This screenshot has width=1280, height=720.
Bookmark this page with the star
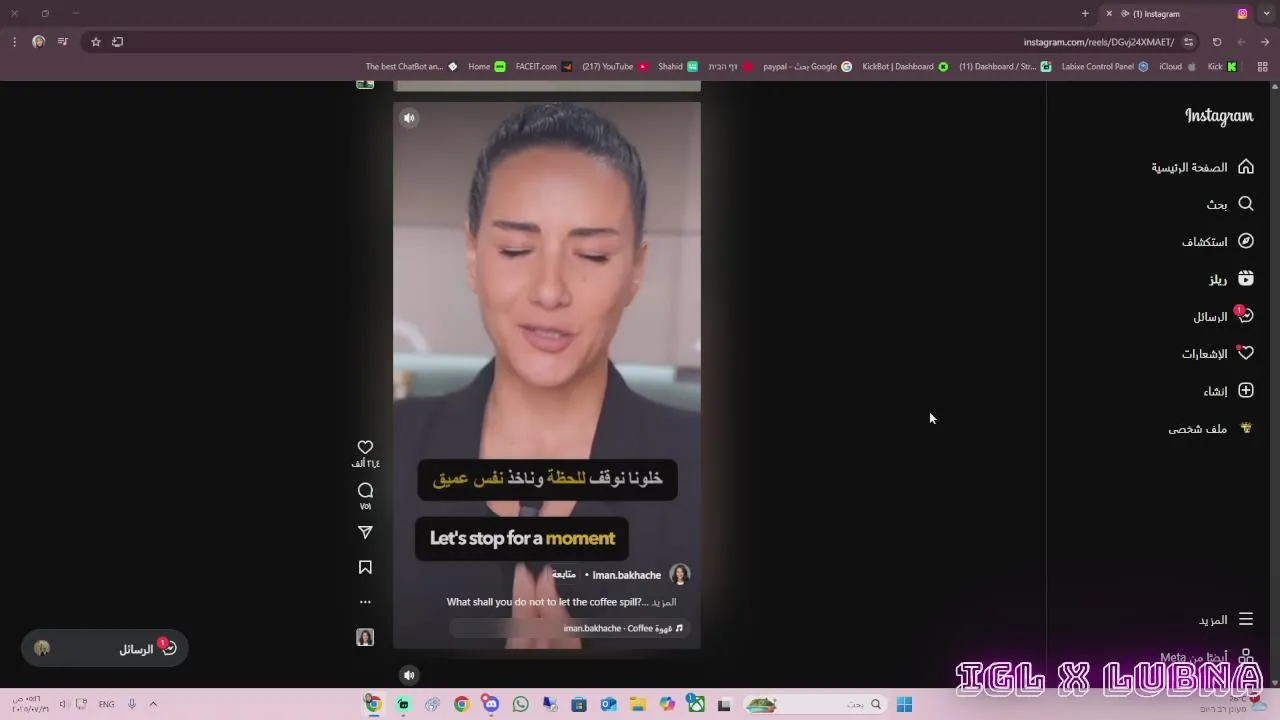[96, 42]
